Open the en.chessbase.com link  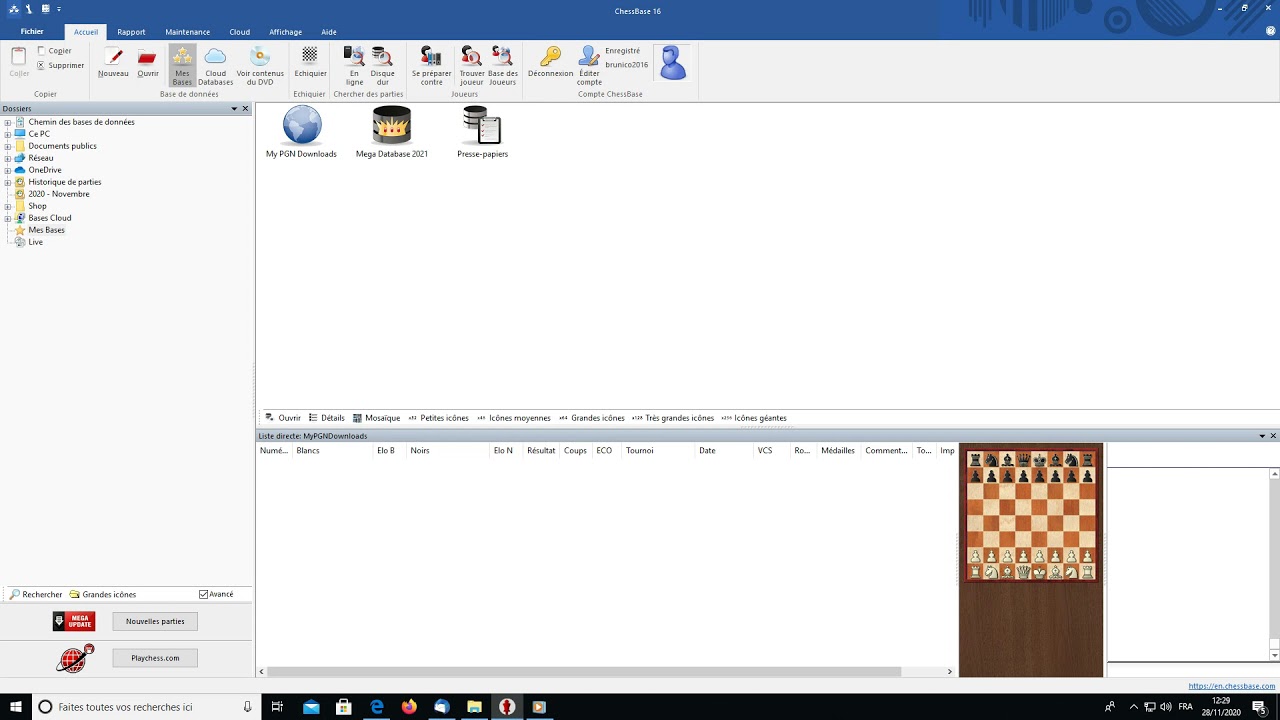(x=1232, y=686)
